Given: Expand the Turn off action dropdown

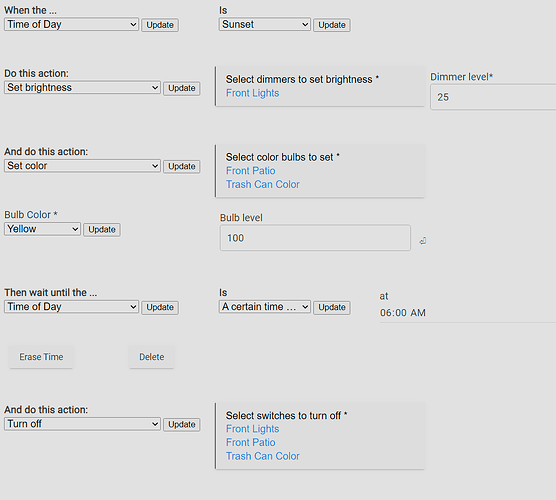Looking at the screenshot, I should [x=82, y=424].
